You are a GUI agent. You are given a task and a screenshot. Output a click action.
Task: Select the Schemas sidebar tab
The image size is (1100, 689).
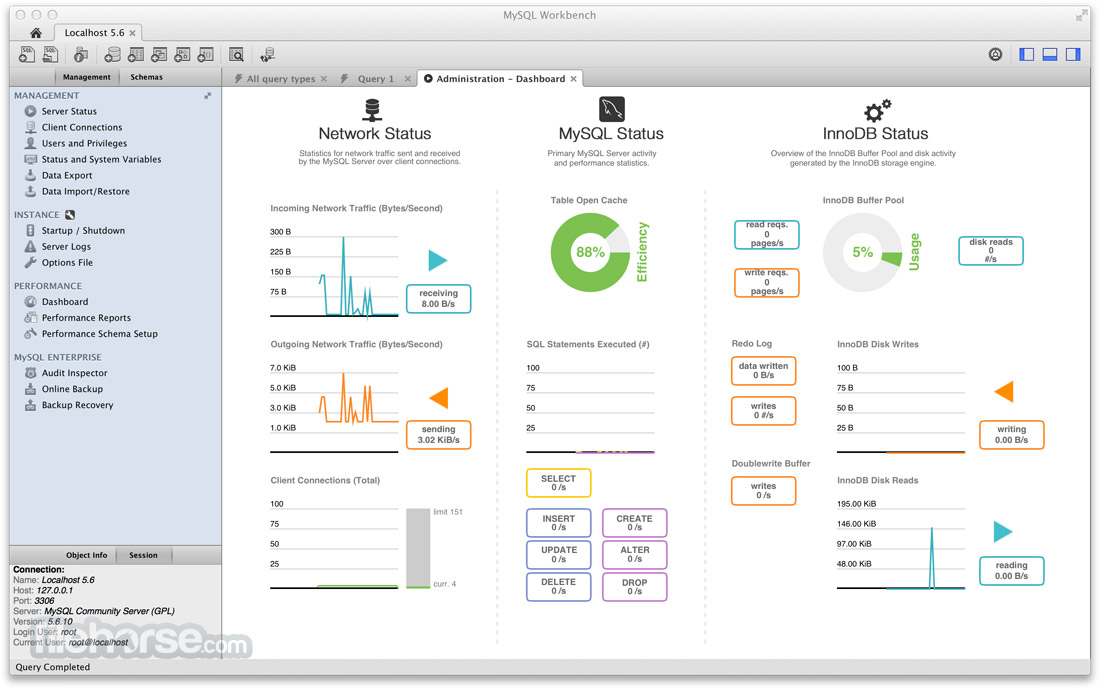[146, 77]
